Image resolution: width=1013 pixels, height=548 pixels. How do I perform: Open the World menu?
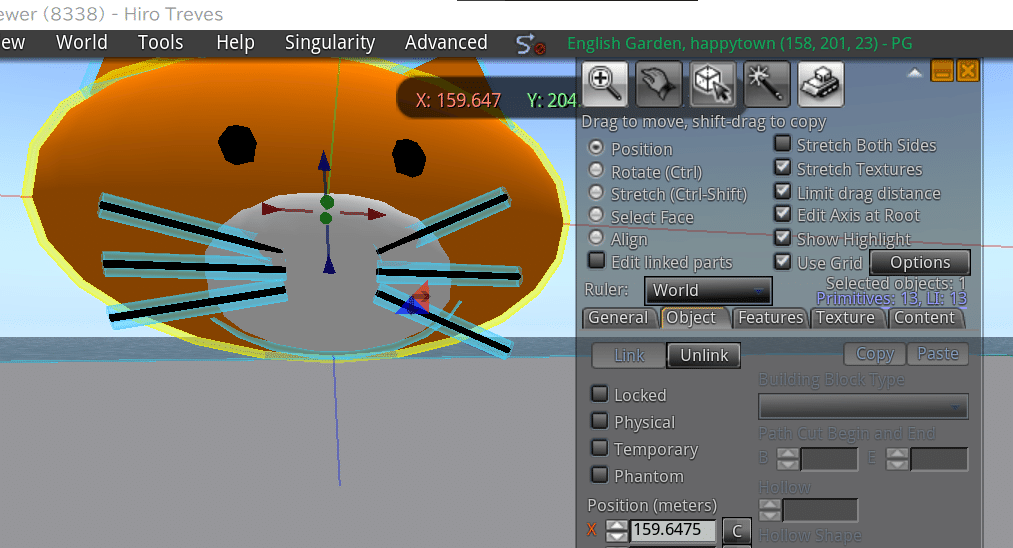tap(81, 43)
